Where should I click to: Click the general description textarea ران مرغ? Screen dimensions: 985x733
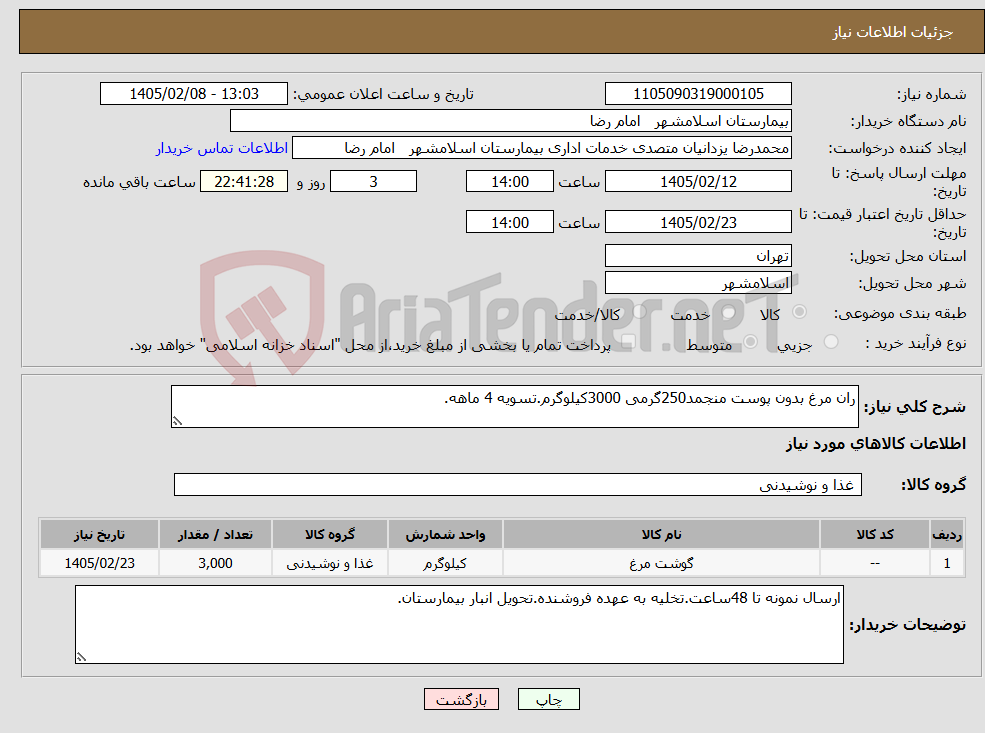514,406
